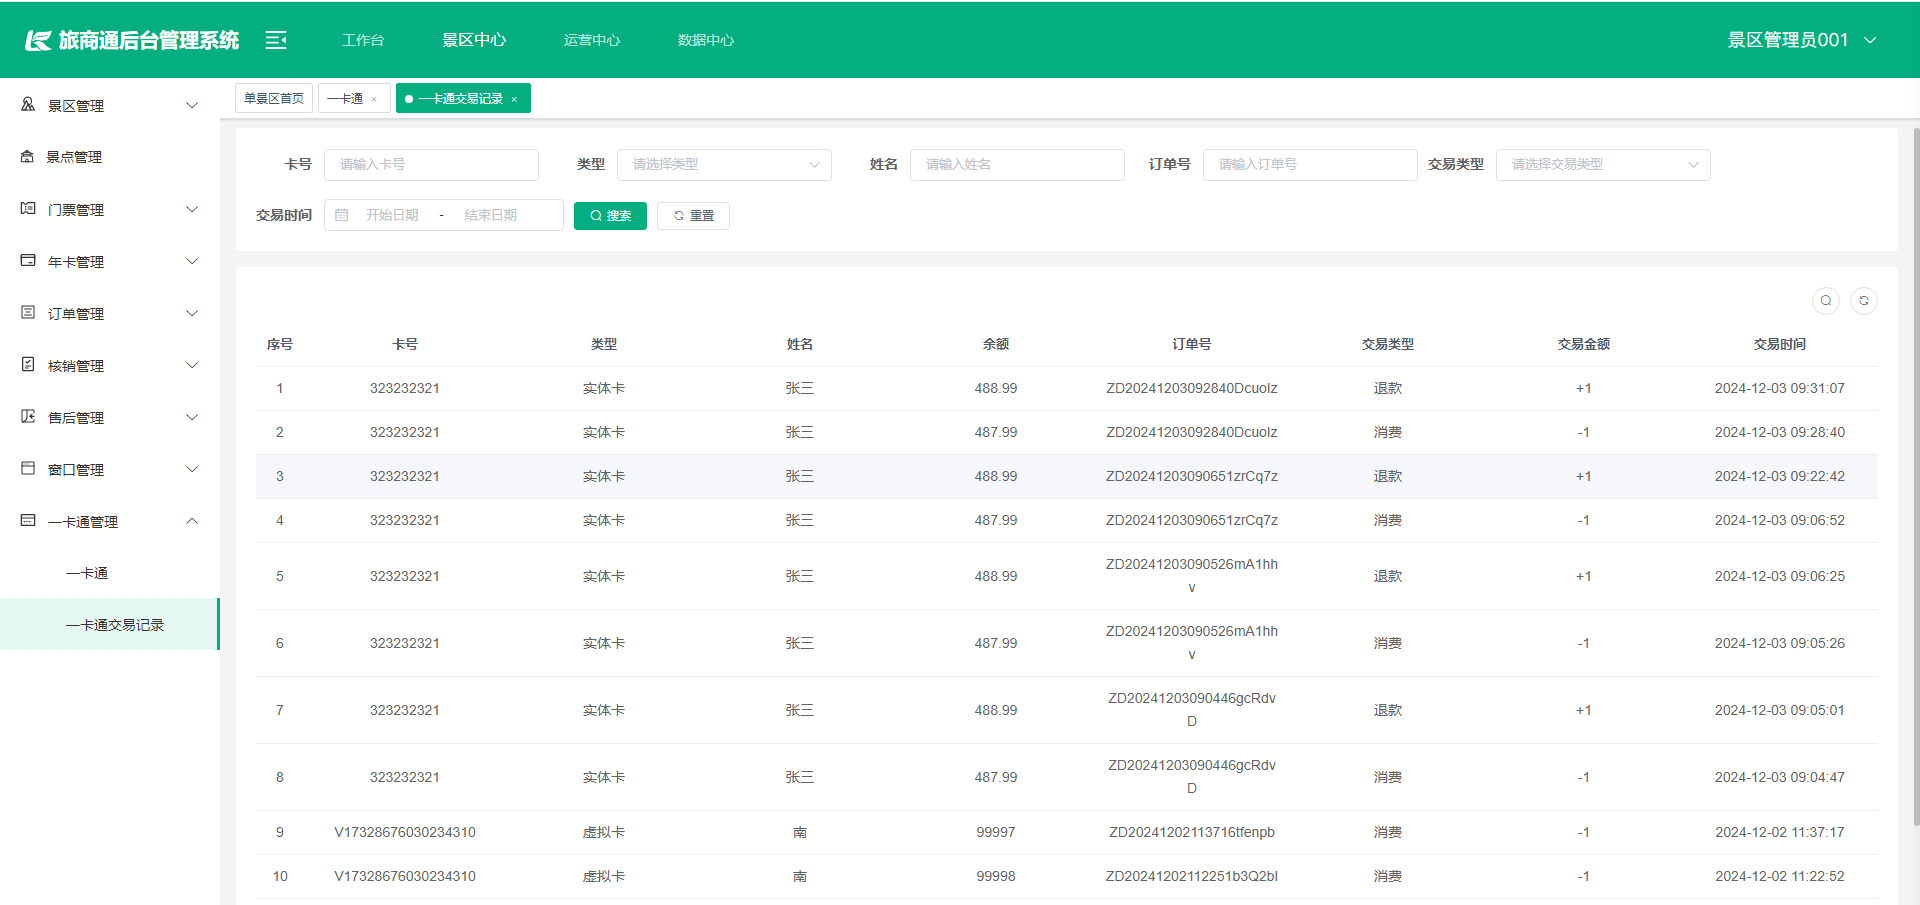Click the circular search icon above table
The width and height of the screenshot is (1920, 905).
(1826, 301)
